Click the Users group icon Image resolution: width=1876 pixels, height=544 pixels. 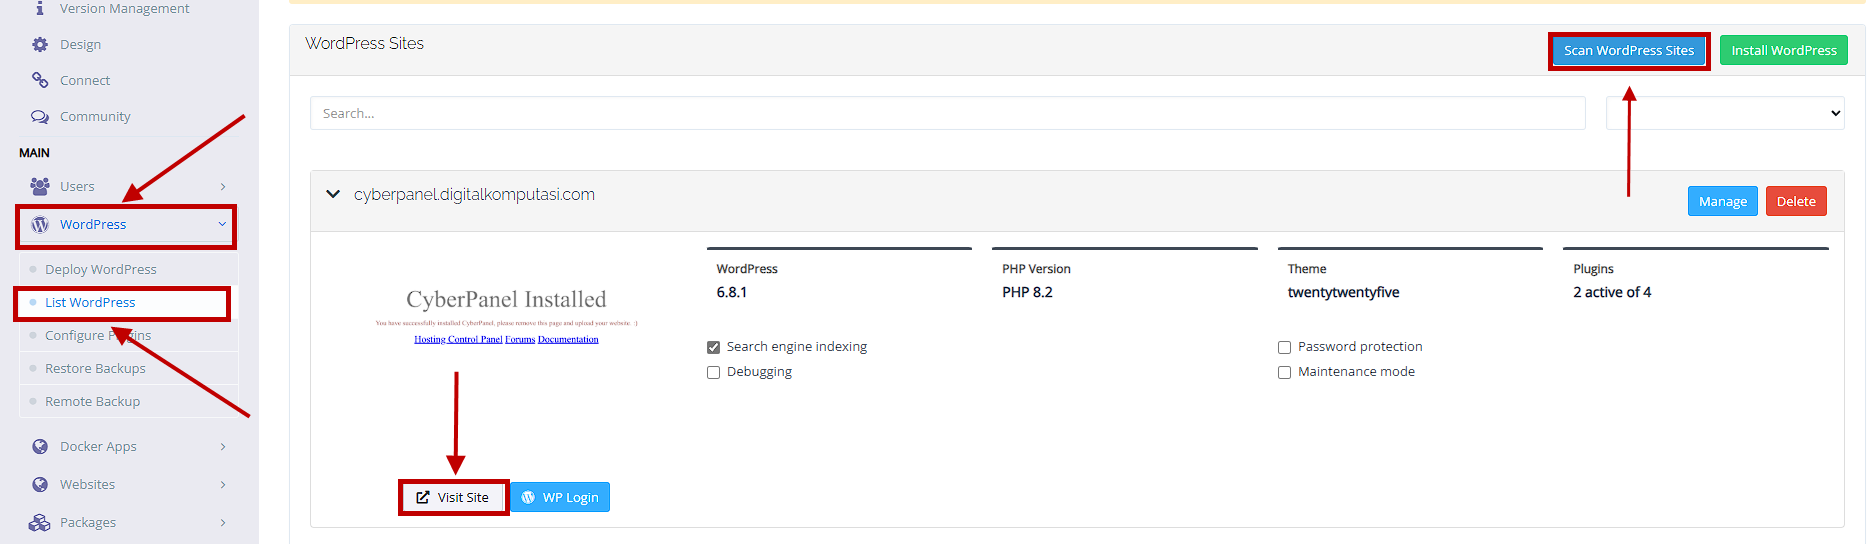[40, 186]
